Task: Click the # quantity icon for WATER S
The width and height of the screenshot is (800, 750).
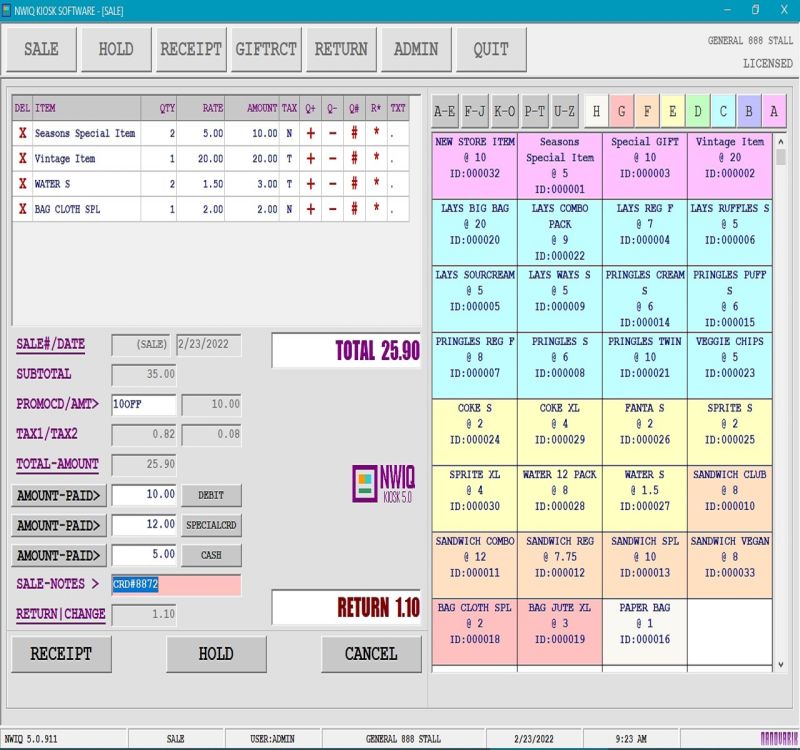Action: coord(354,184)
